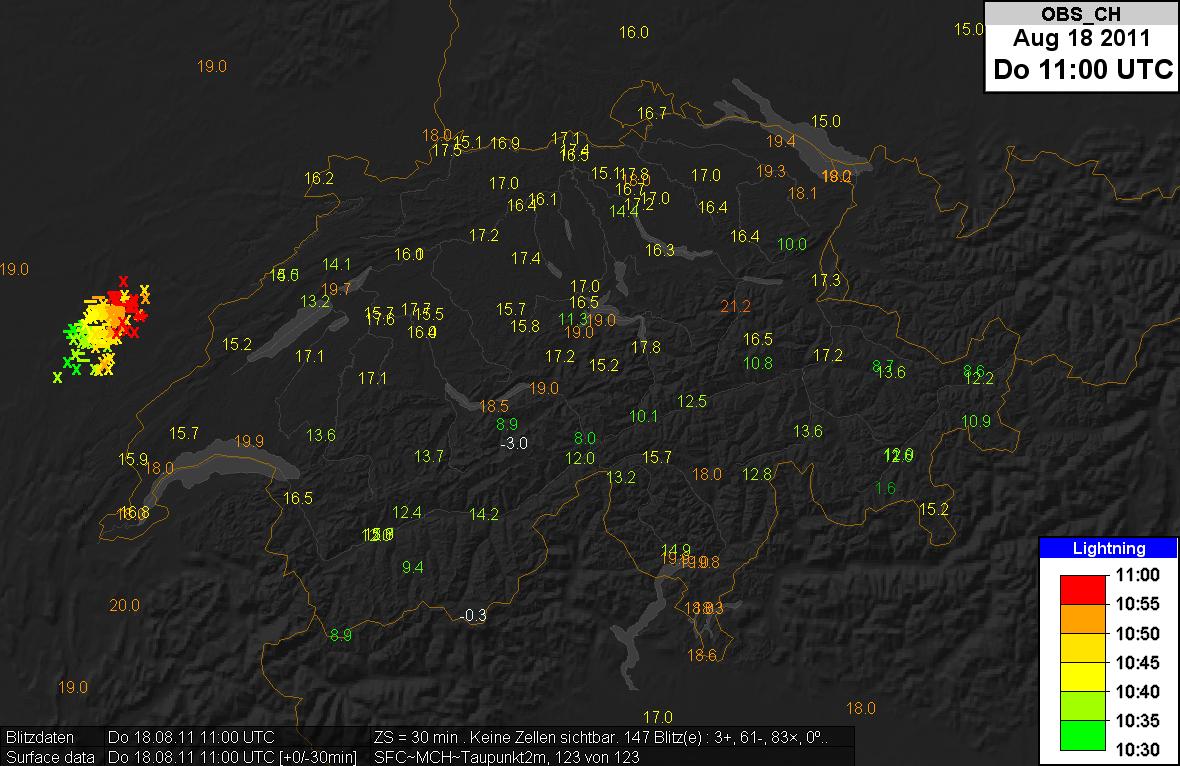Select the white -0.3 station value

[473, 616]
